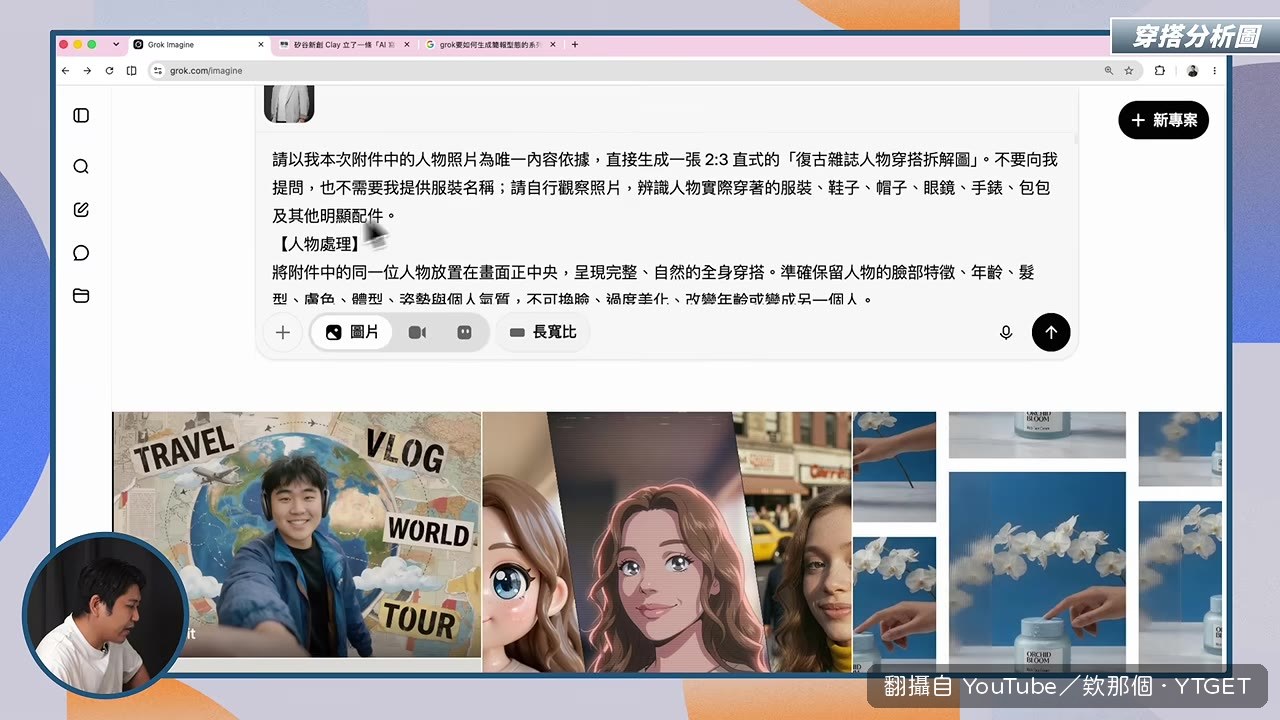The image size is (1280, 720).
Task: Open the projects folder icon in sidebar
Action: [x=81, y=296]
